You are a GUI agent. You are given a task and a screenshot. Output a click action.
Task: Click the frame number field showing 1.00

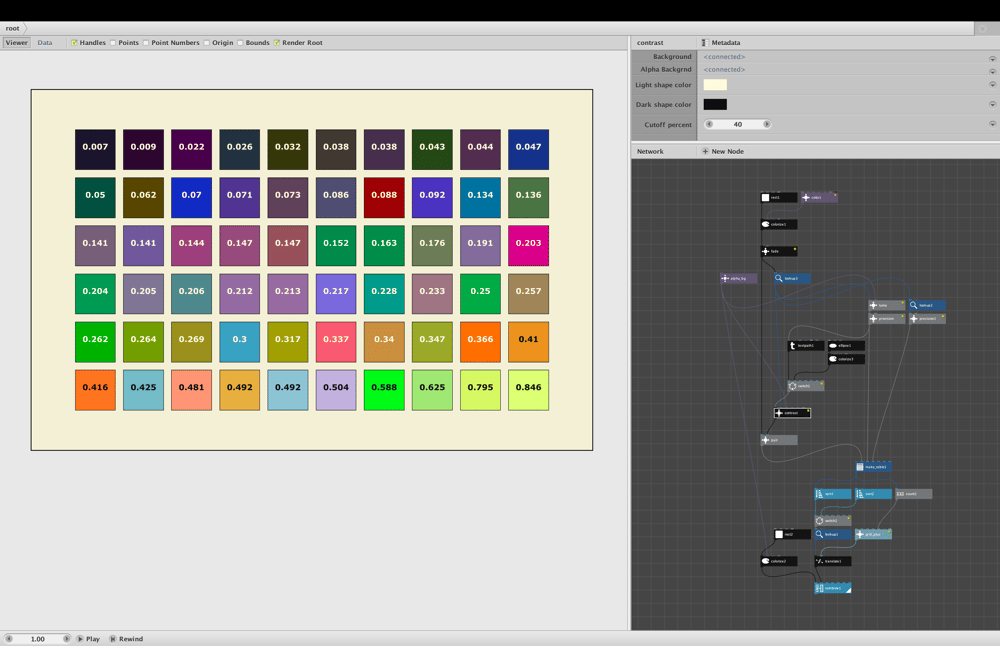(x=38, y=639)
